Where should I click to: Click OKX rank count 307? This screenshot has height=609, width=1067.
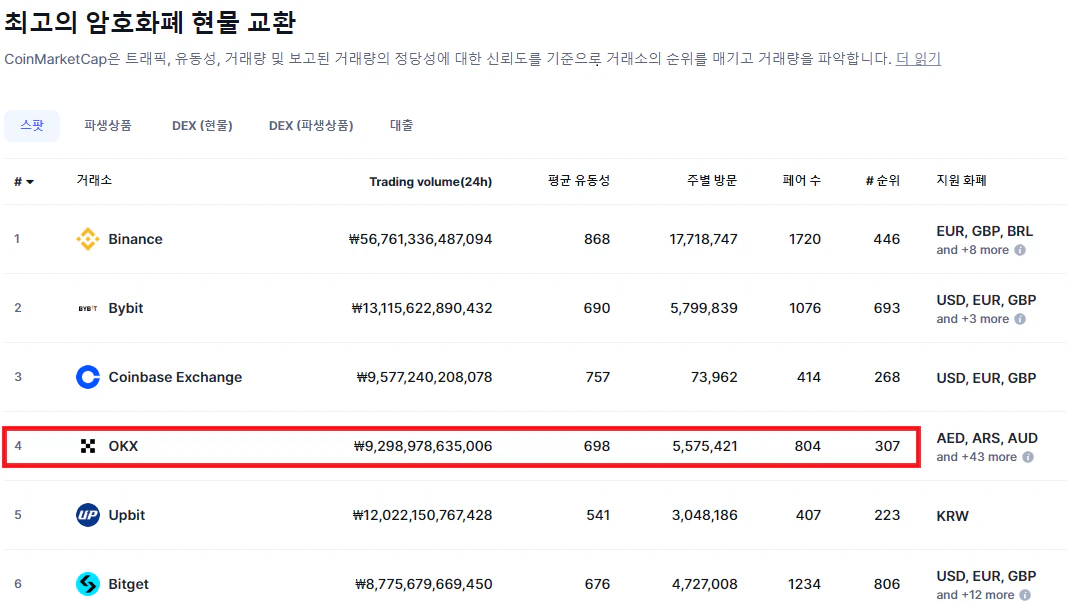point(887,446)
